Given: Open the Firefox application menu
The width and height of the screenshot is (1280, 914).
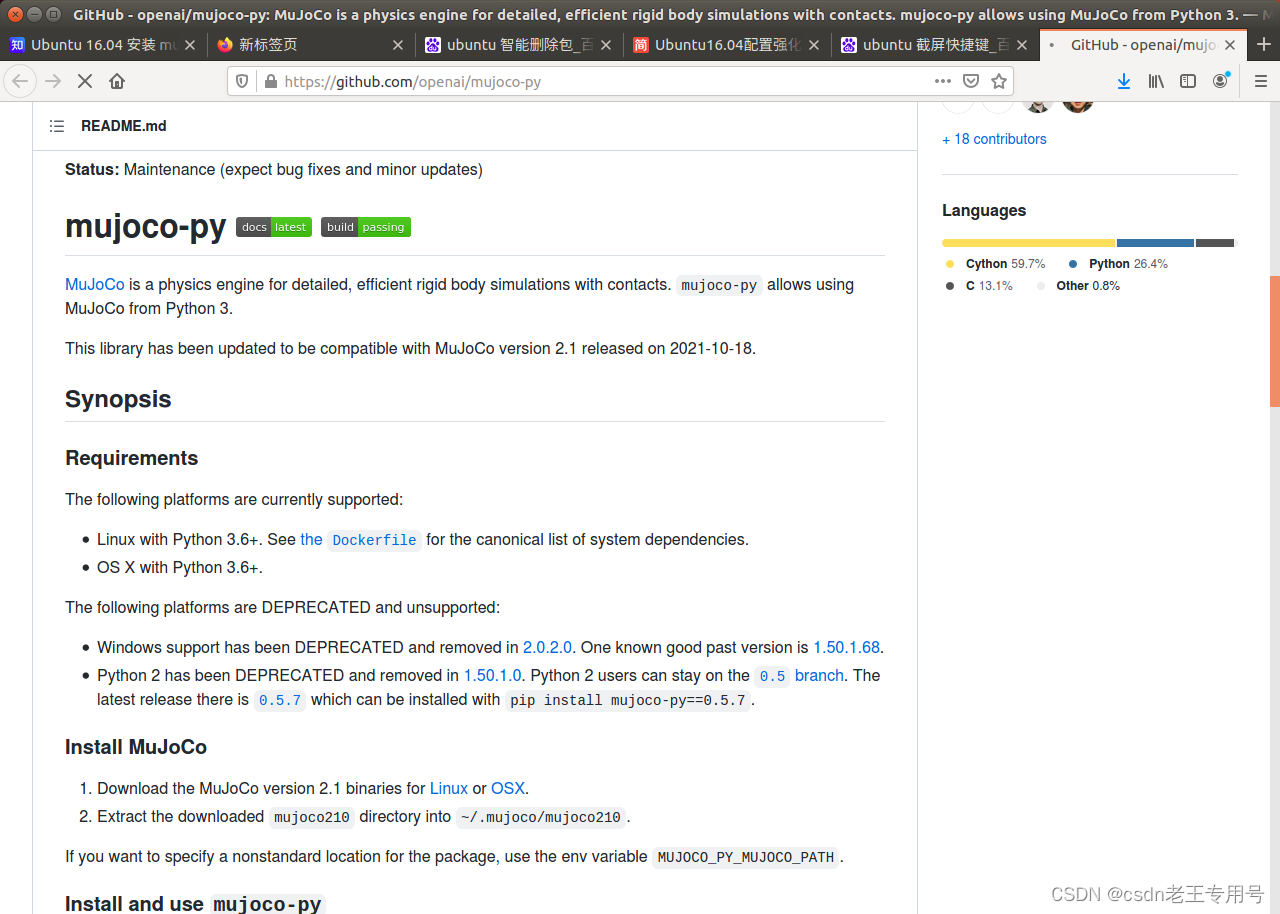Looking at the screenshot, I should 1260,81.
